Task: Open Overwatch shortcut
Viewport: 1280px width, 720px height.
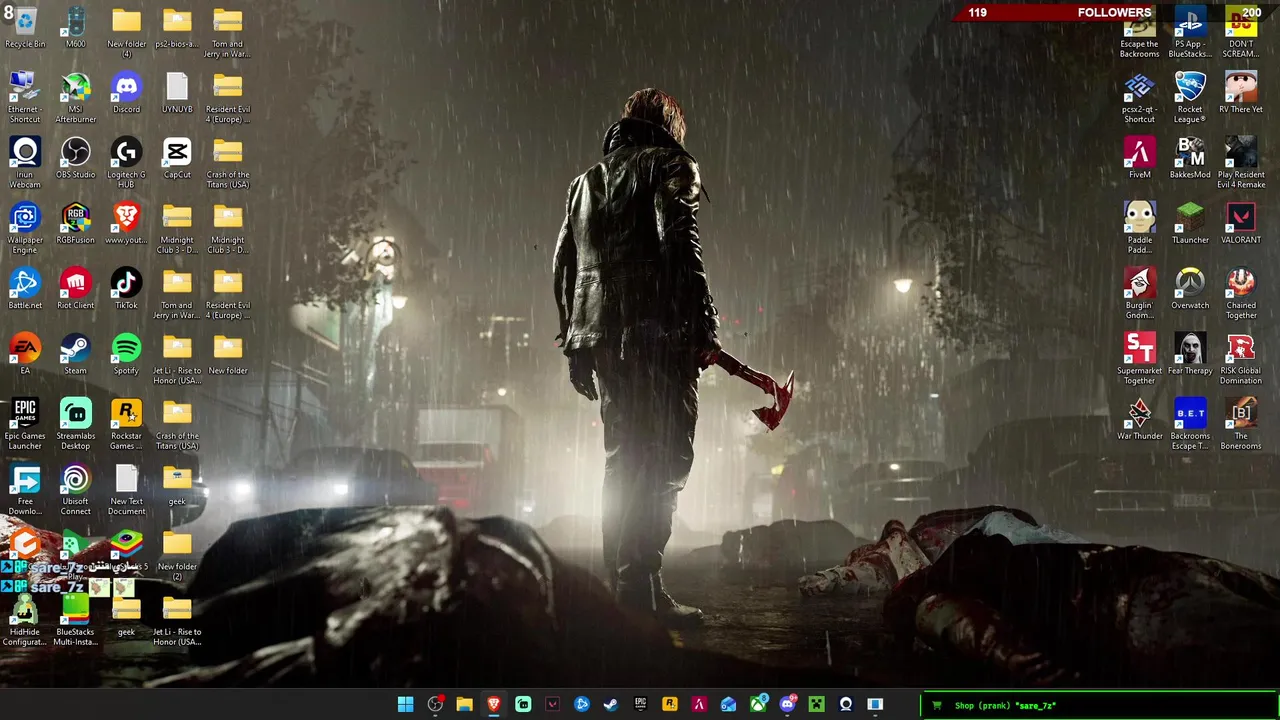Action: point(1190,289)
